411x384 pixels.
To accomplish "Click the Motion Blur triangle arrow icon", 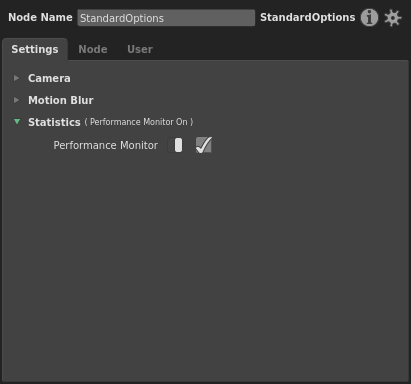I will pyautogui.click(x=16, y=100).
